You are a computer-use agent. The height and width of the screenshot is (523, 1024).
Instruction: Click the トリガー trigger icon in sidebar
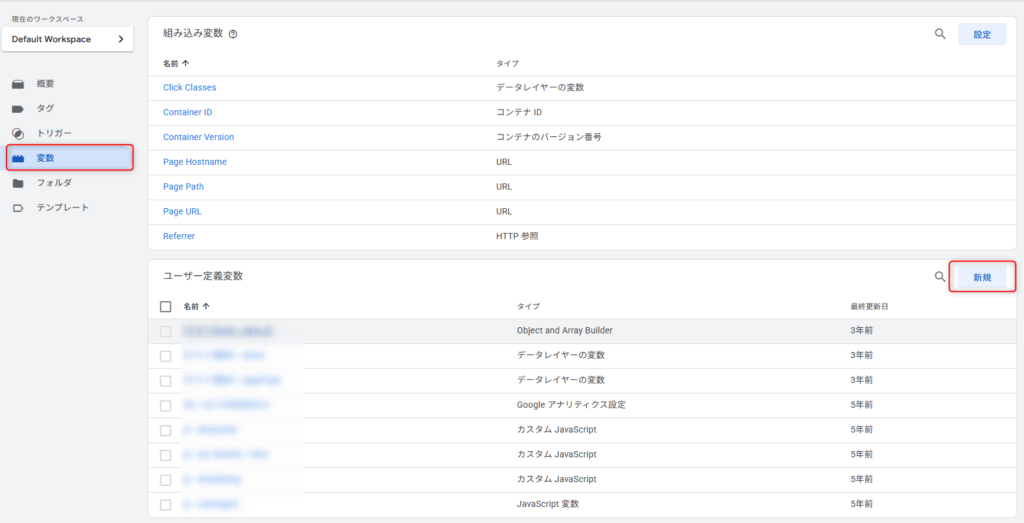pyautogui.click(x=18, y=133)
